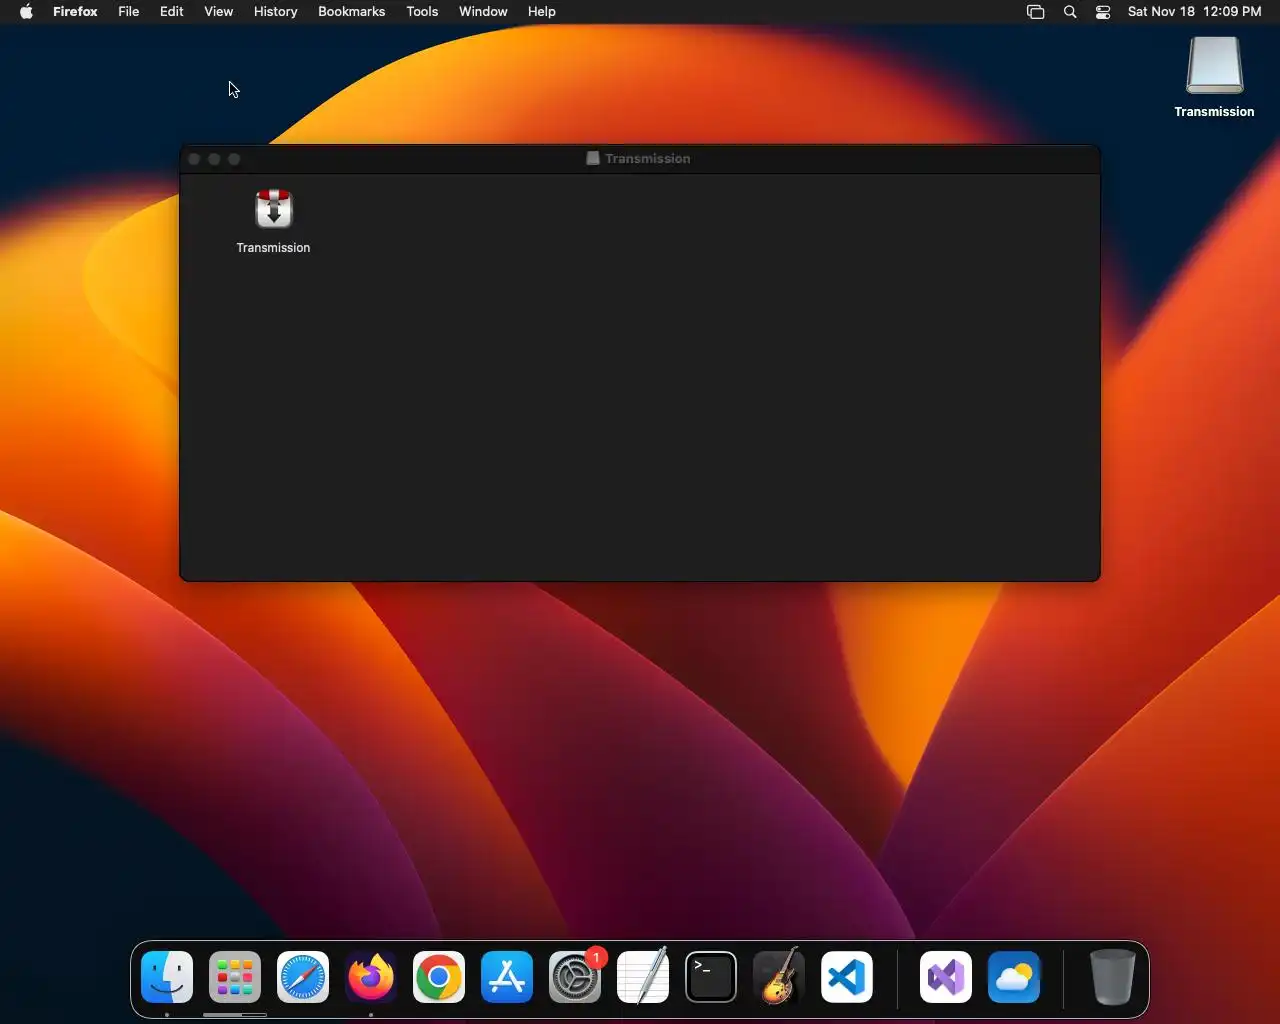Open Control Center in the menu bar
The height and width of the screenshot is (1024, 1280).
coord(1103,12)
